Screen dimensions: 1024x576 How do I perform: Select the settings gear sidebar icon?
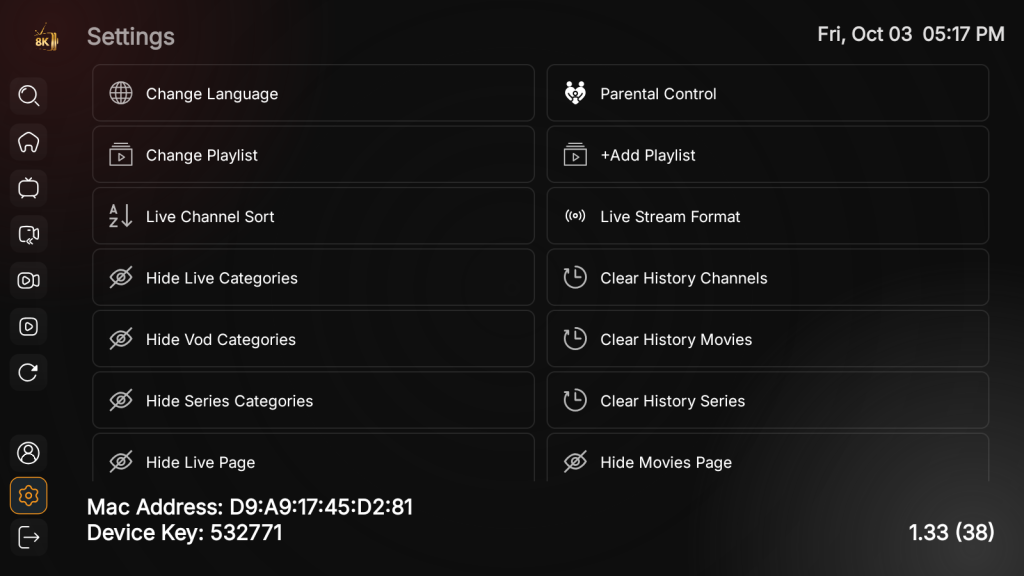[29, 495]
